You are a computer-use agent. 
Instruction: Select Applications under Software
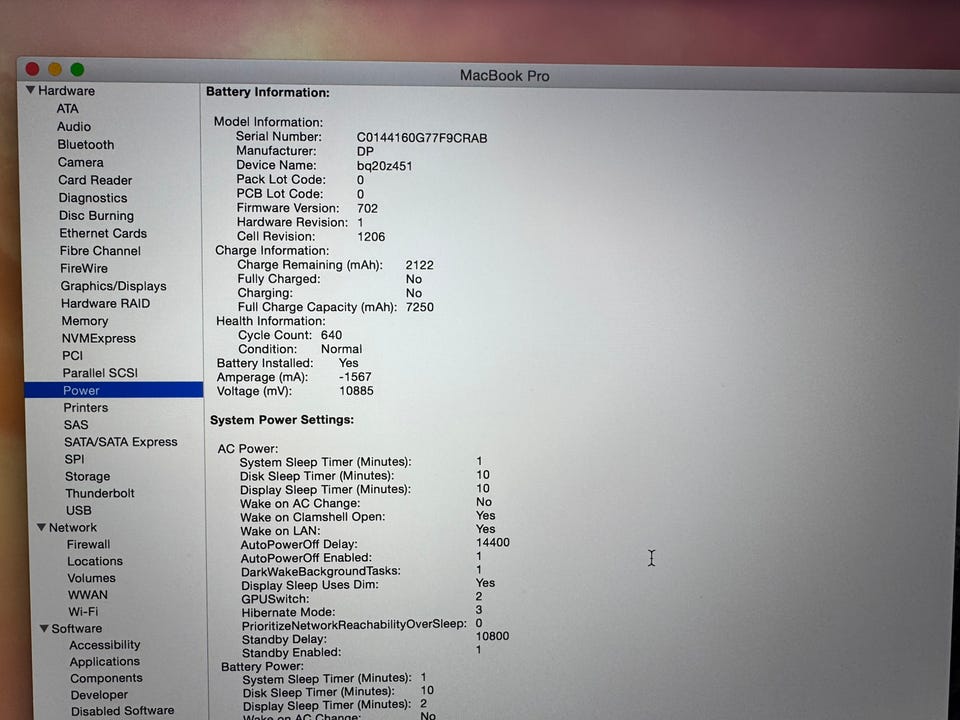point(105,661)
